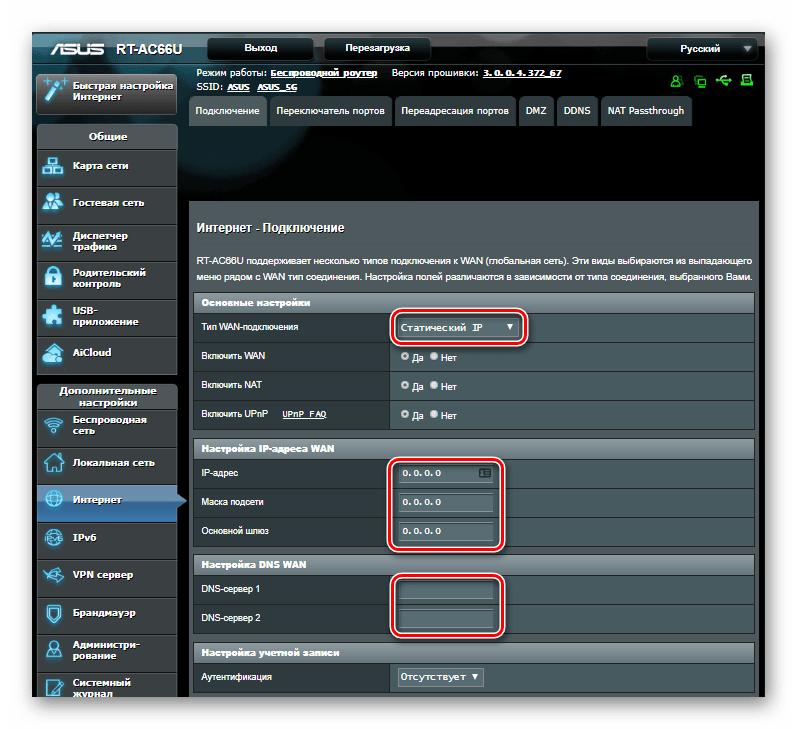The height and width of the screenshot is (729, 797).
Task: Select Да for Включить NAT
Action: (x=405, y=385)
